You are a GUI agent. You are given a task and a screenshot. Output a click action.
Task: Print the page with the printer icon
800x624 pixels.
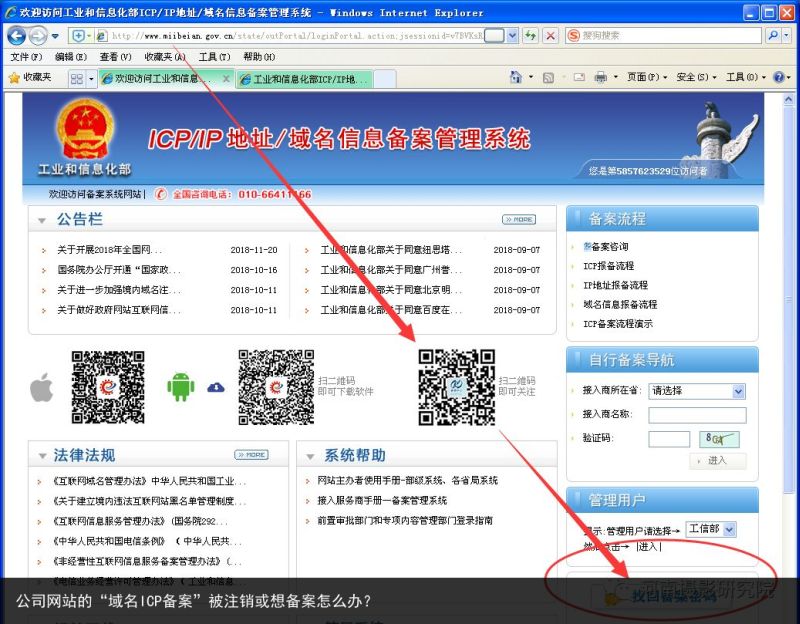tap(601, 77)
